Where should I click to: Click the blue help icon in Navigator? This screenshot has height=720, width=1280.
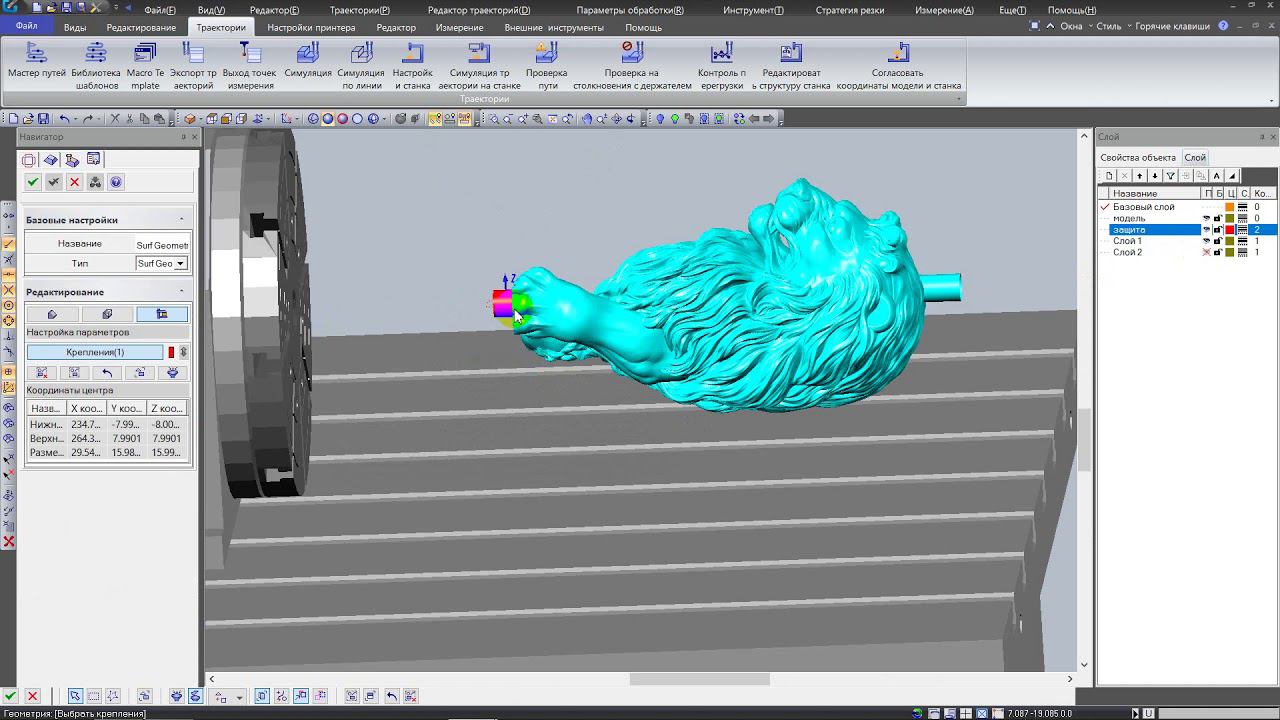116,182
